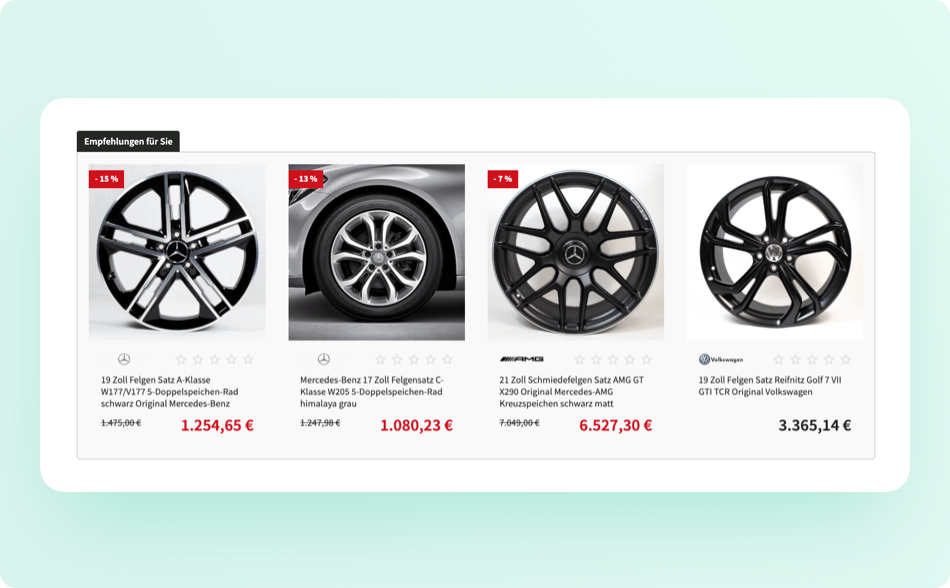The width and height of the screenshot is (950, 588).
Task: Open 19 Zoll Felgen Reifnitz Golf 7 link
Action: tap(770, 386)
